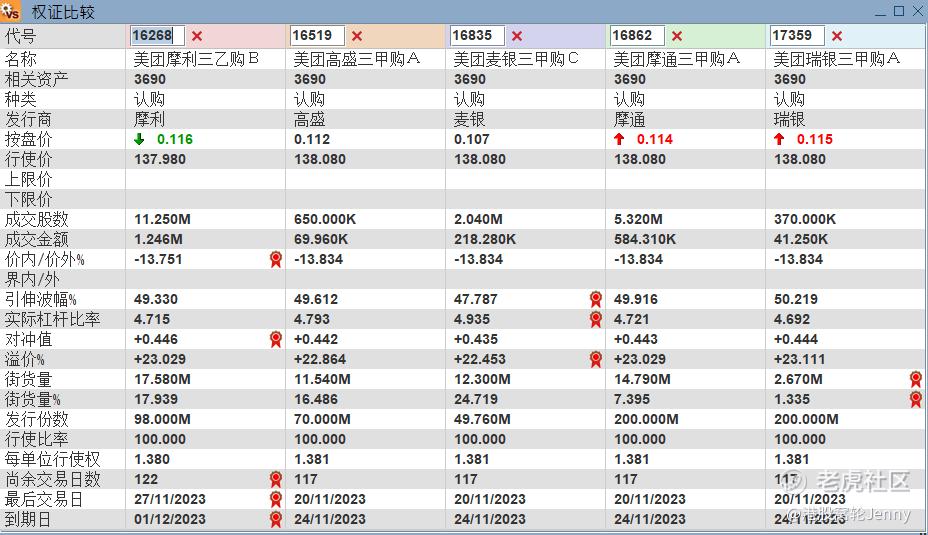Screen dimensions: 928x535
Task: Click the outstanding percent 24.719
Action: (x=476, y=399)
